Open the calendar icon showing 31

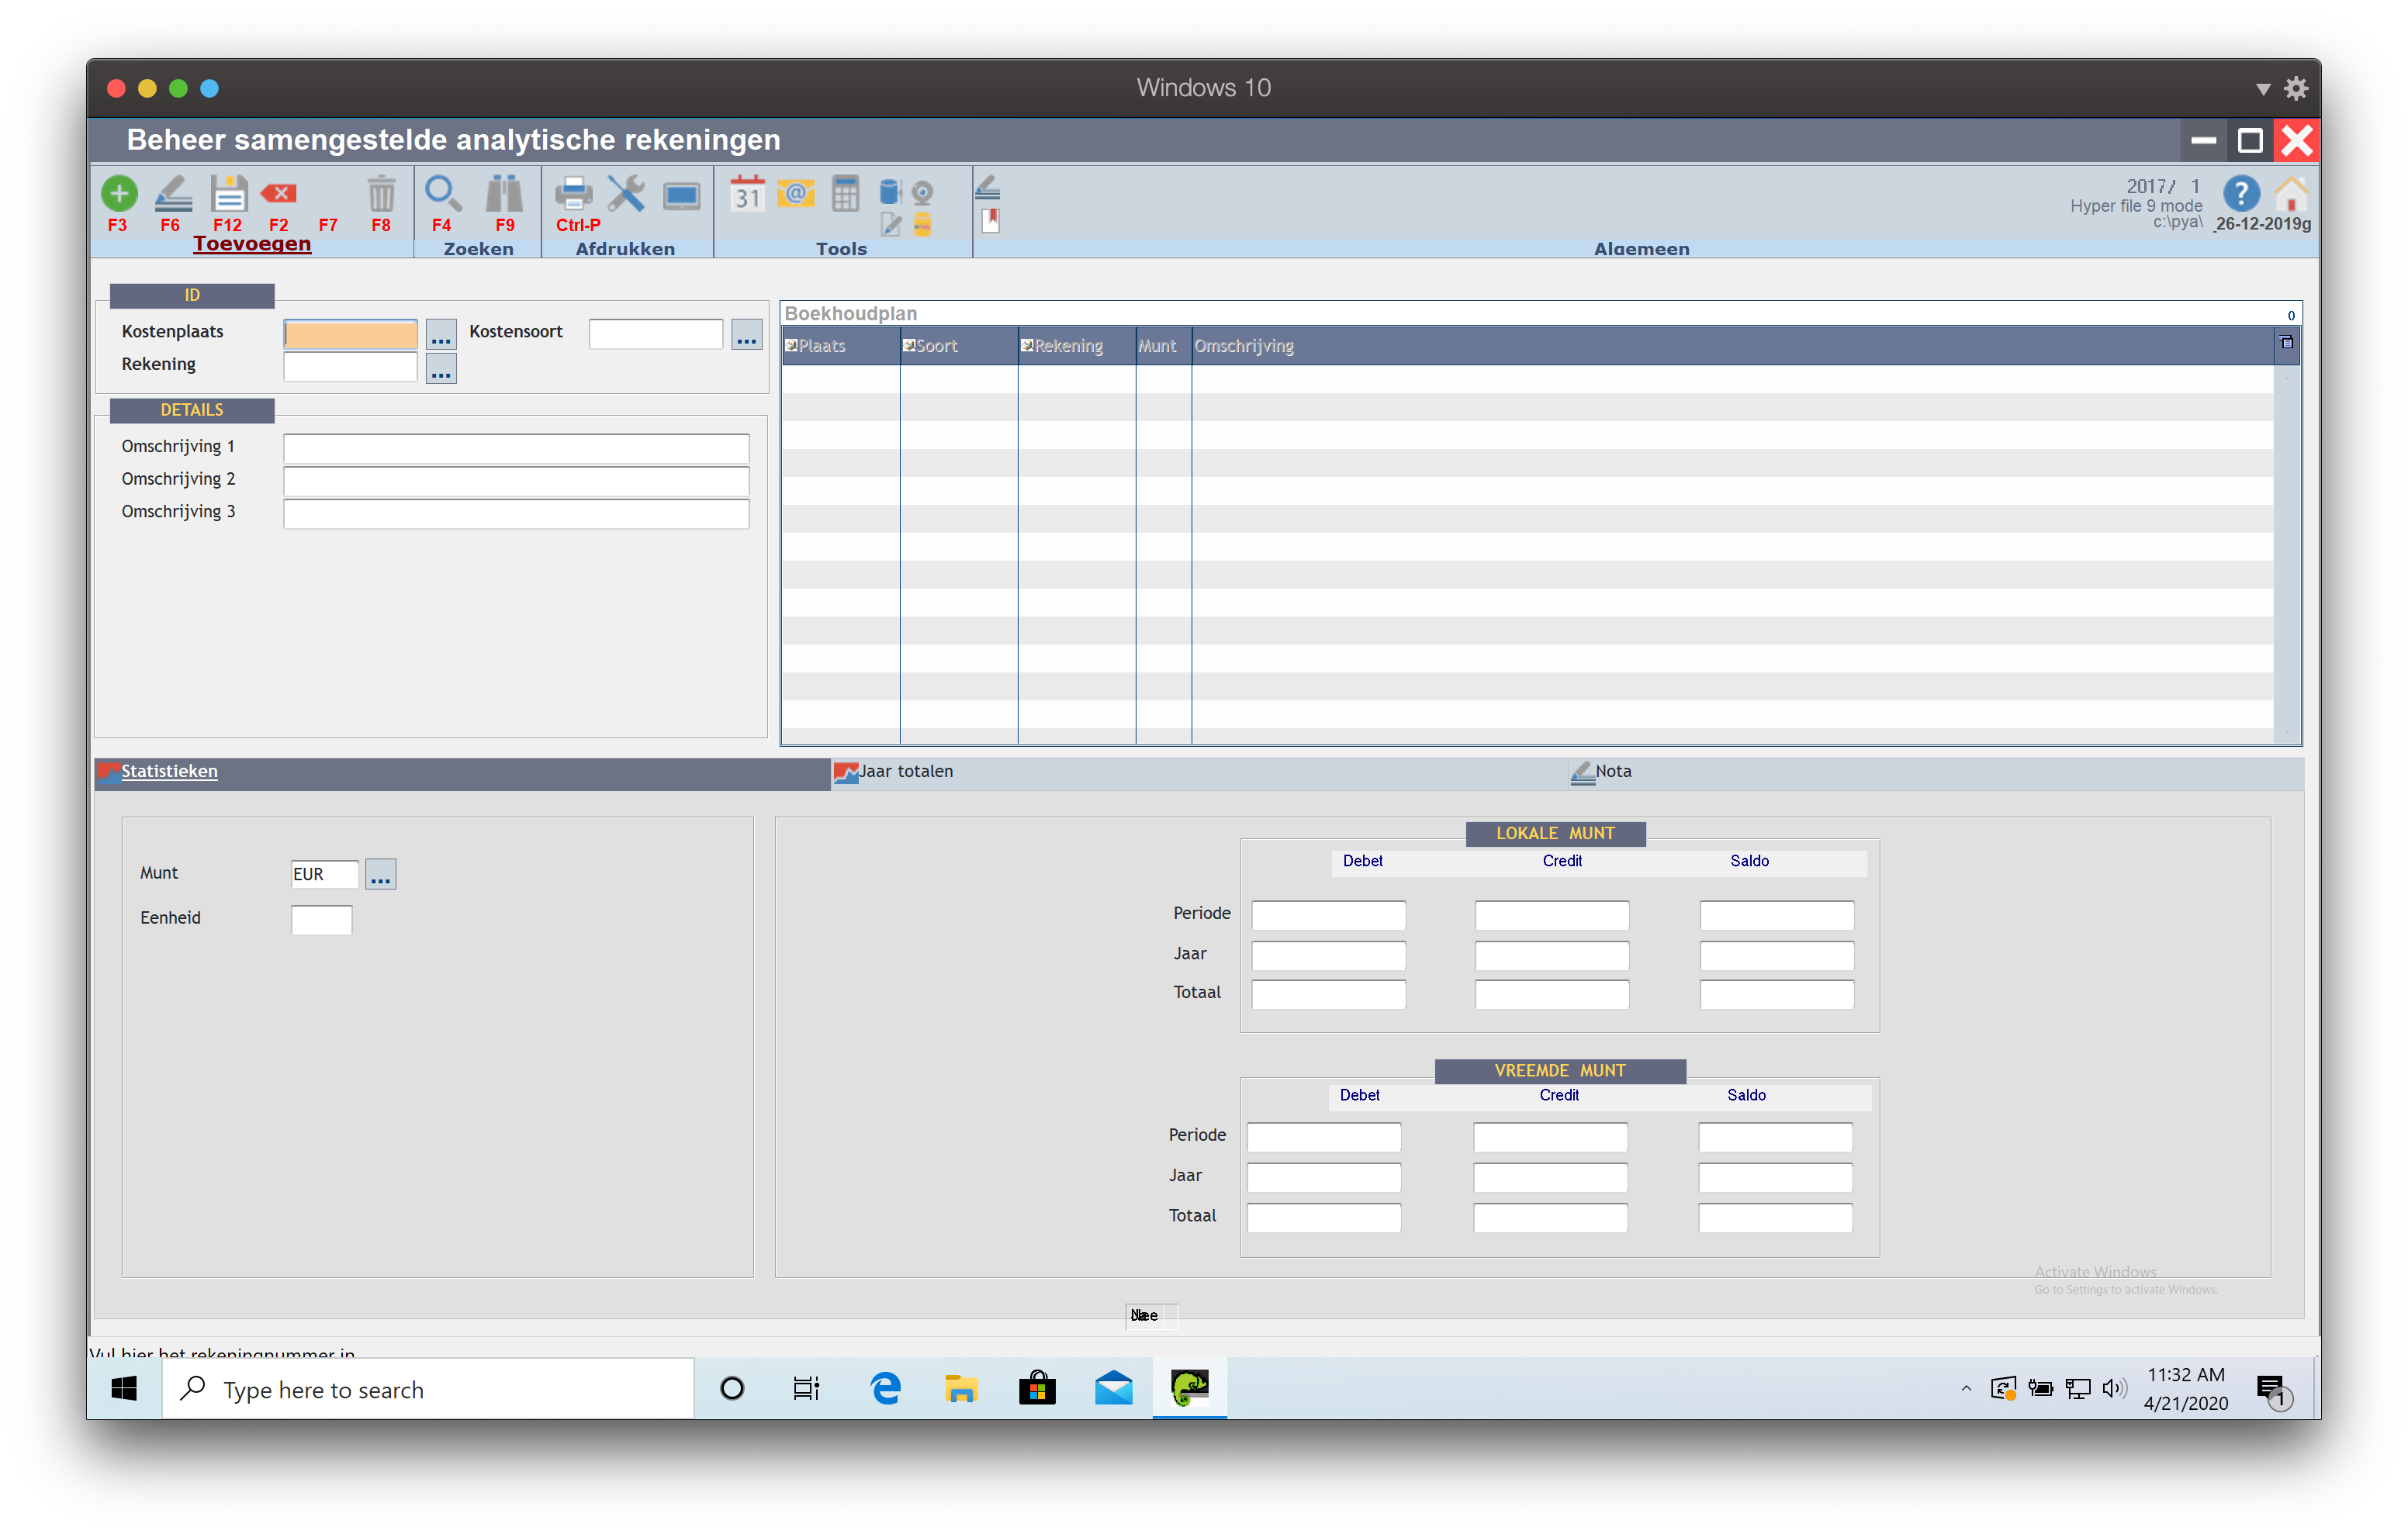747,193
